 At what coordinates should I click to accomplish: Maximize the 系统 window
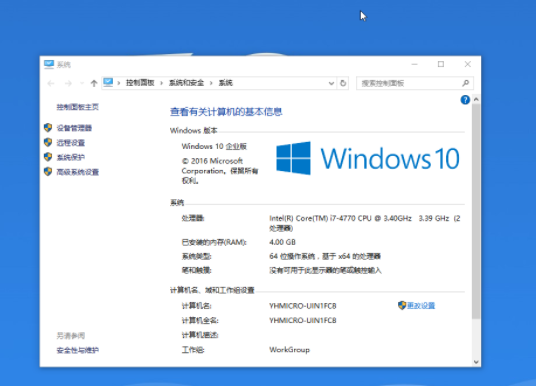pyautogui.click(x=441, y=64)
